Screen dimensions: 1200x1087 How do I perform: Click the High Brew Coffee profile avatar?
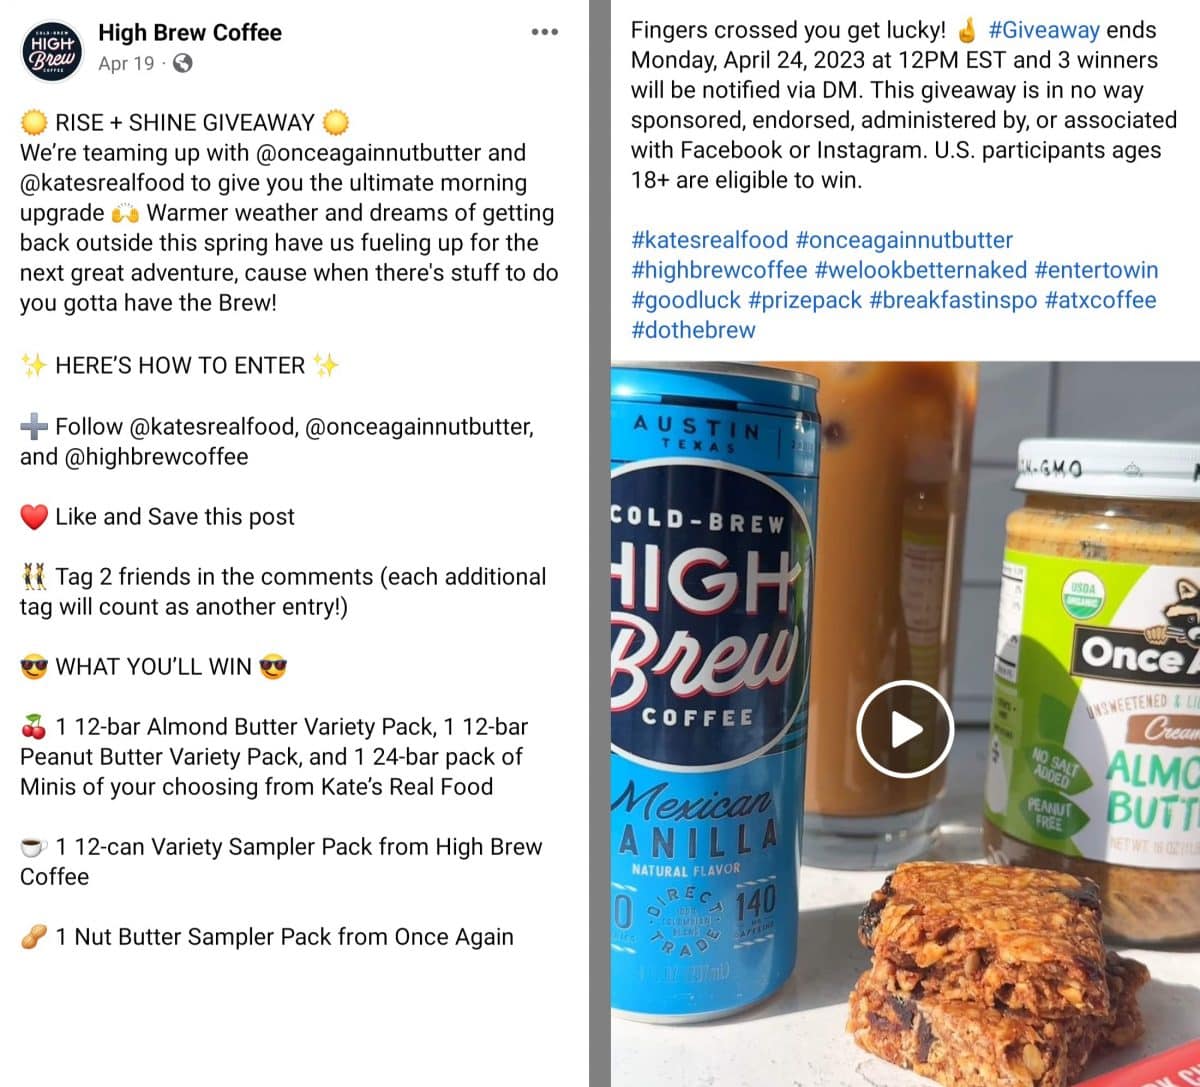point(52,51)
